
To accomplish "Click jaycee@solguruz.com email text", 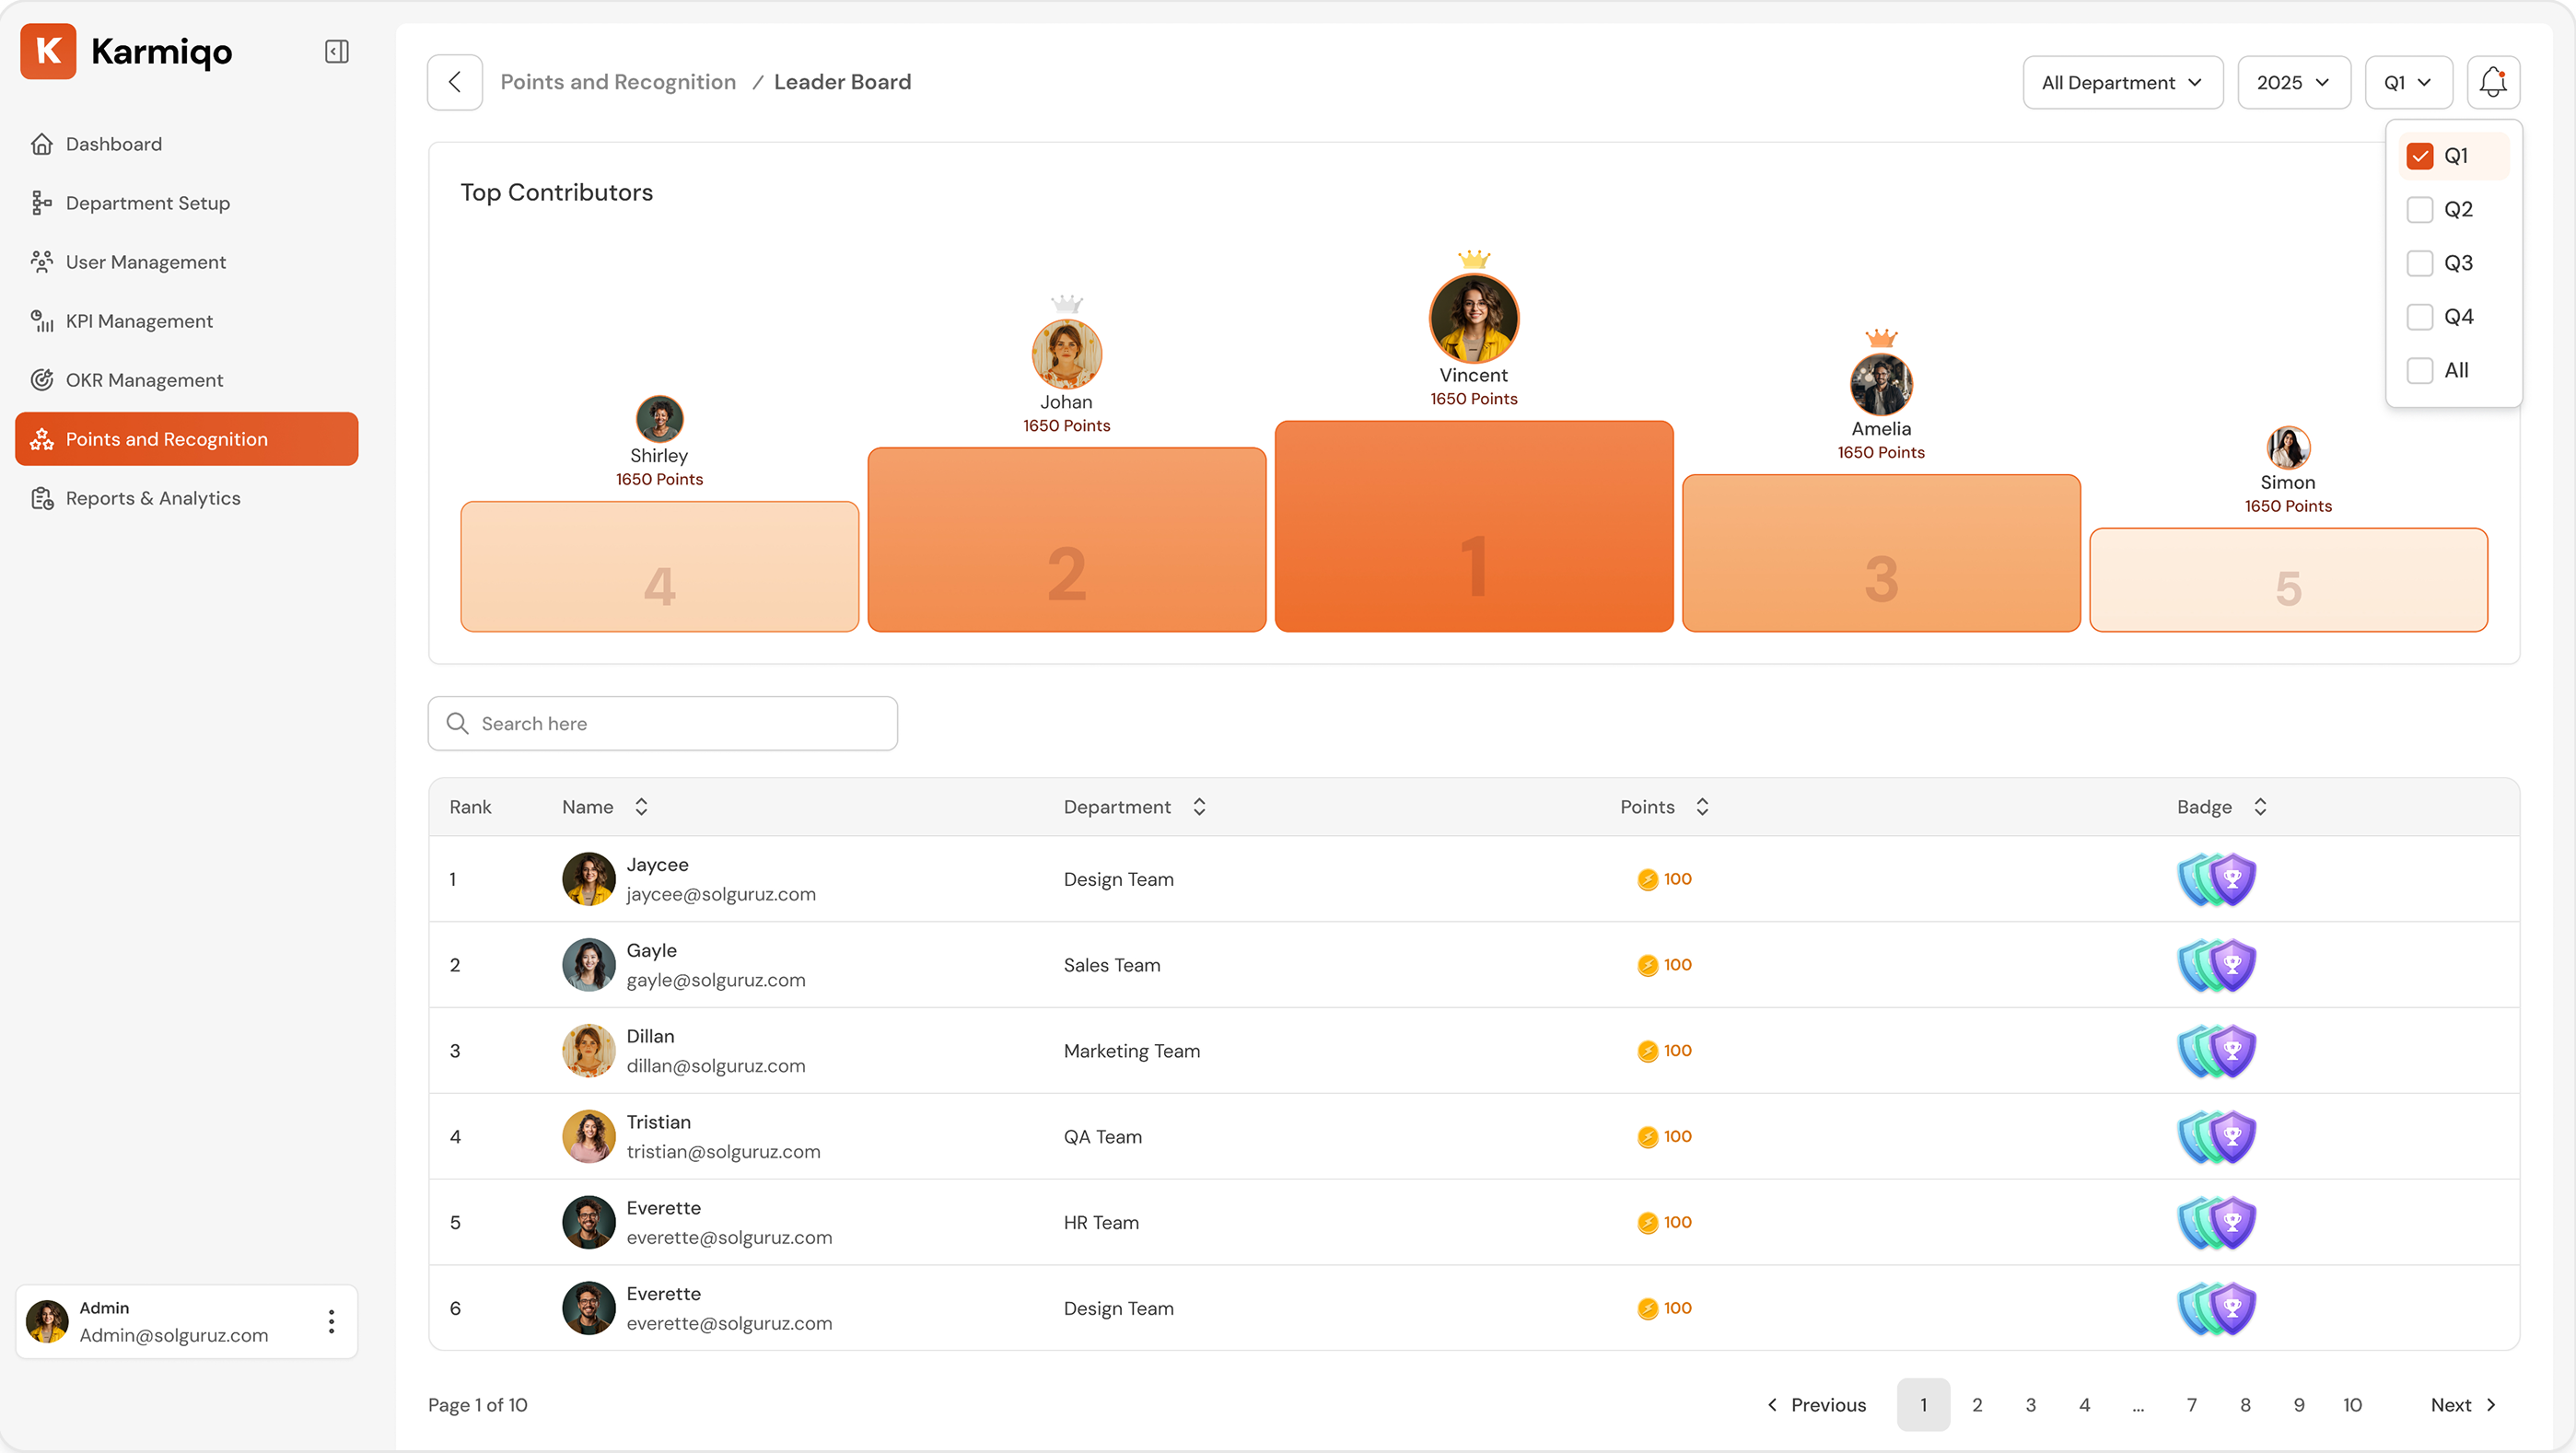I will pos(721,895).
